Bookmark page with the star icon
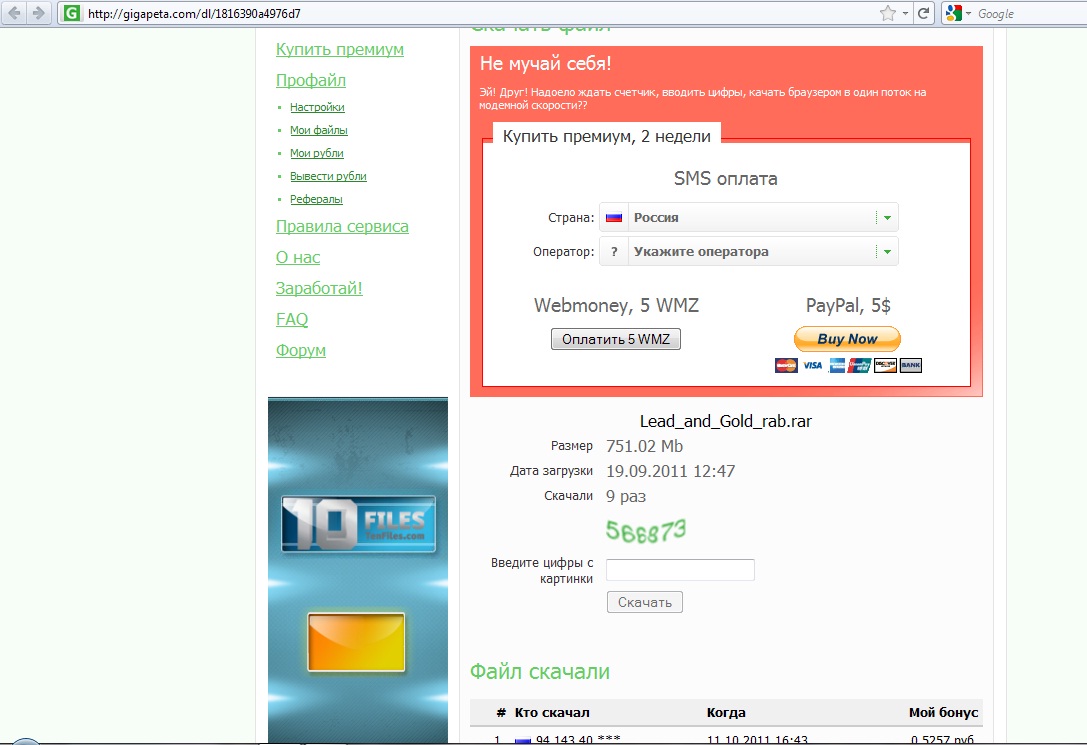The width and height of the screenshot is (1087, 745). point(887,13)
